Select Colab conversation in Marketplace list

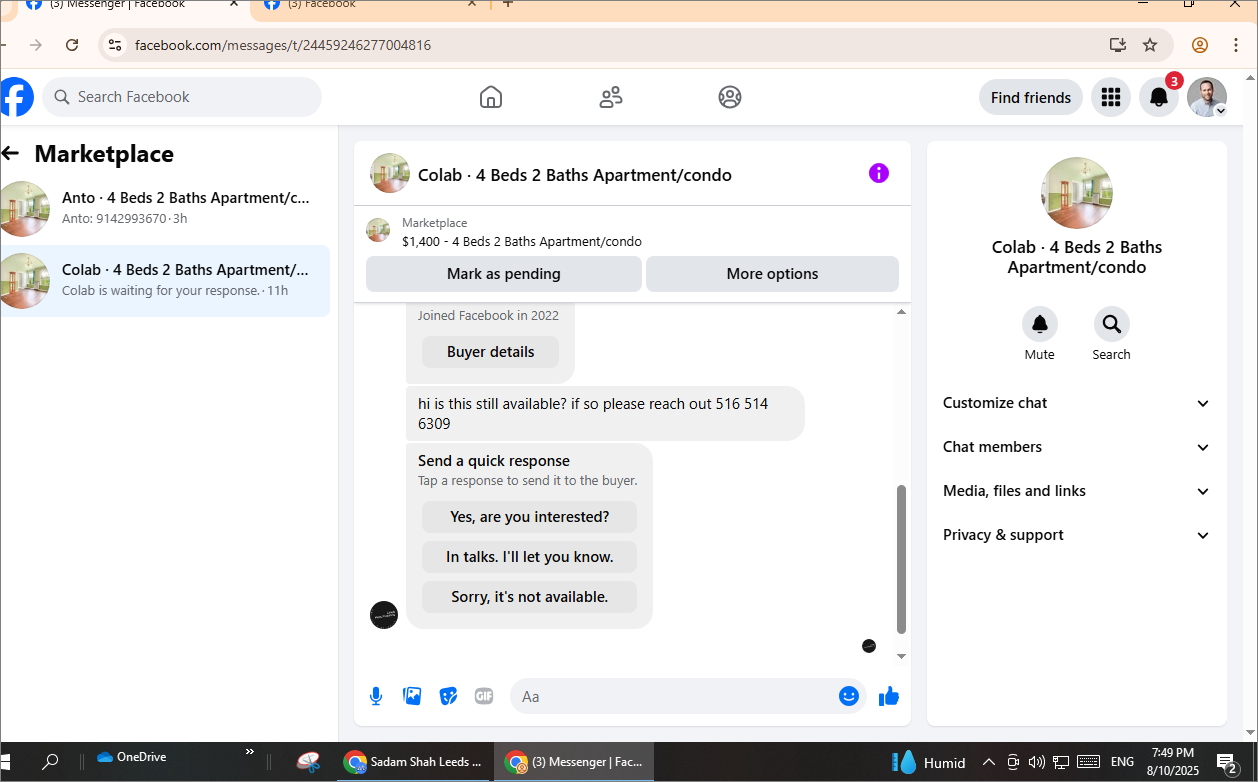(x=165, y=280)
